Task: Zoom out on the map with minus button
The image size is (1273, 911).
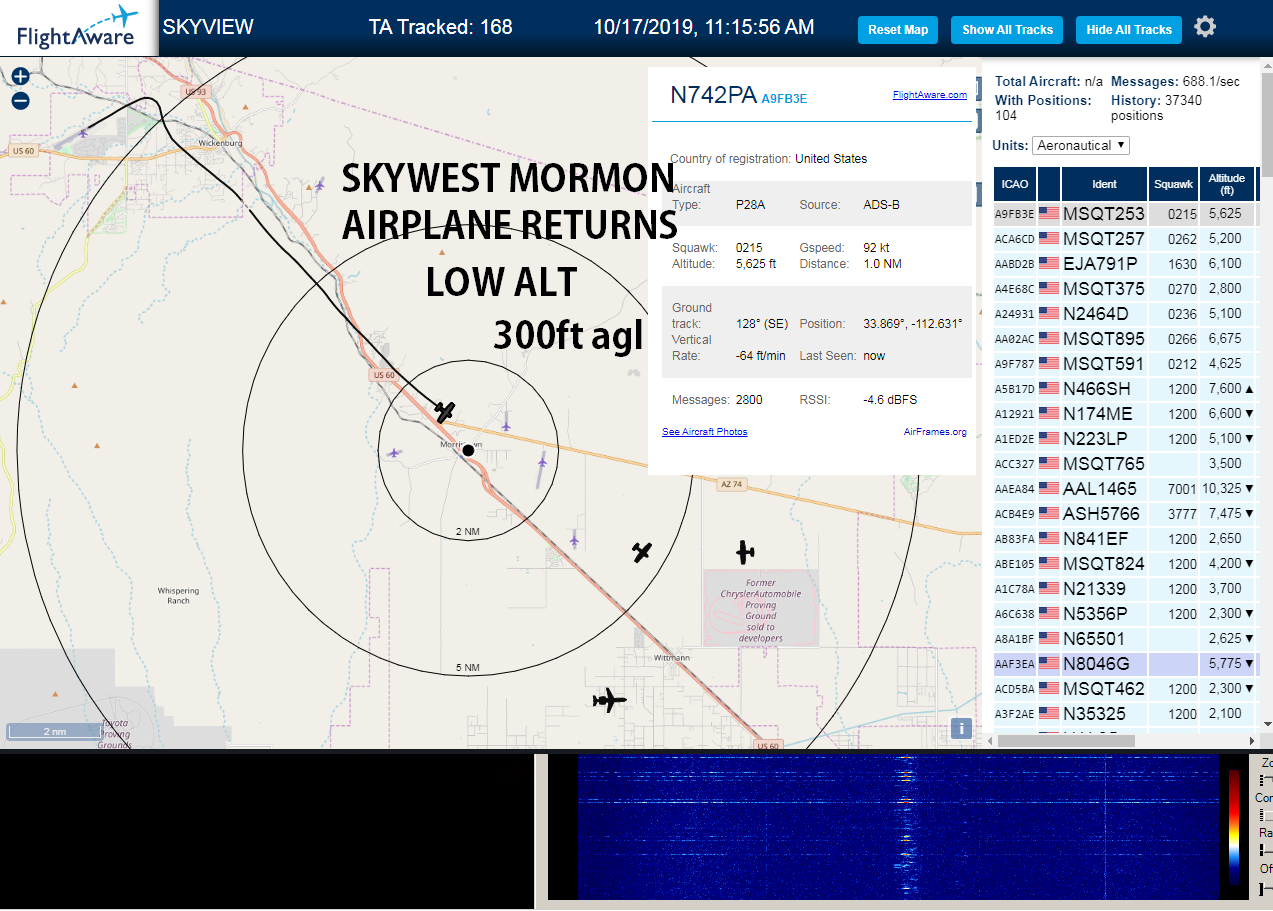Action: 20,100
